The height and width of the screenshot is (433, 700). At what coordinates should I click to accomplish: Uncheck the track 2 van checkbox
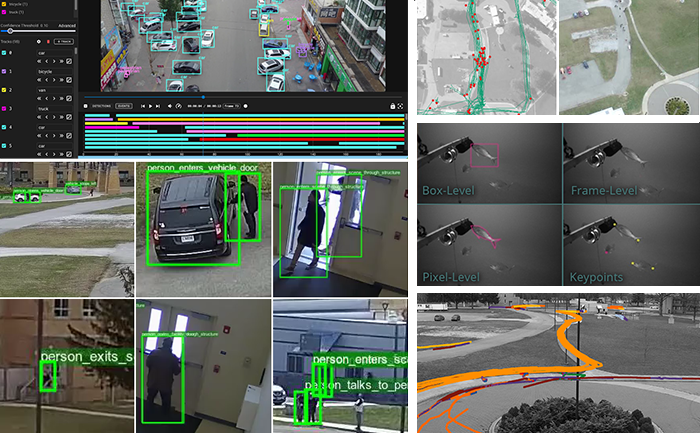[x=4, y=90]
